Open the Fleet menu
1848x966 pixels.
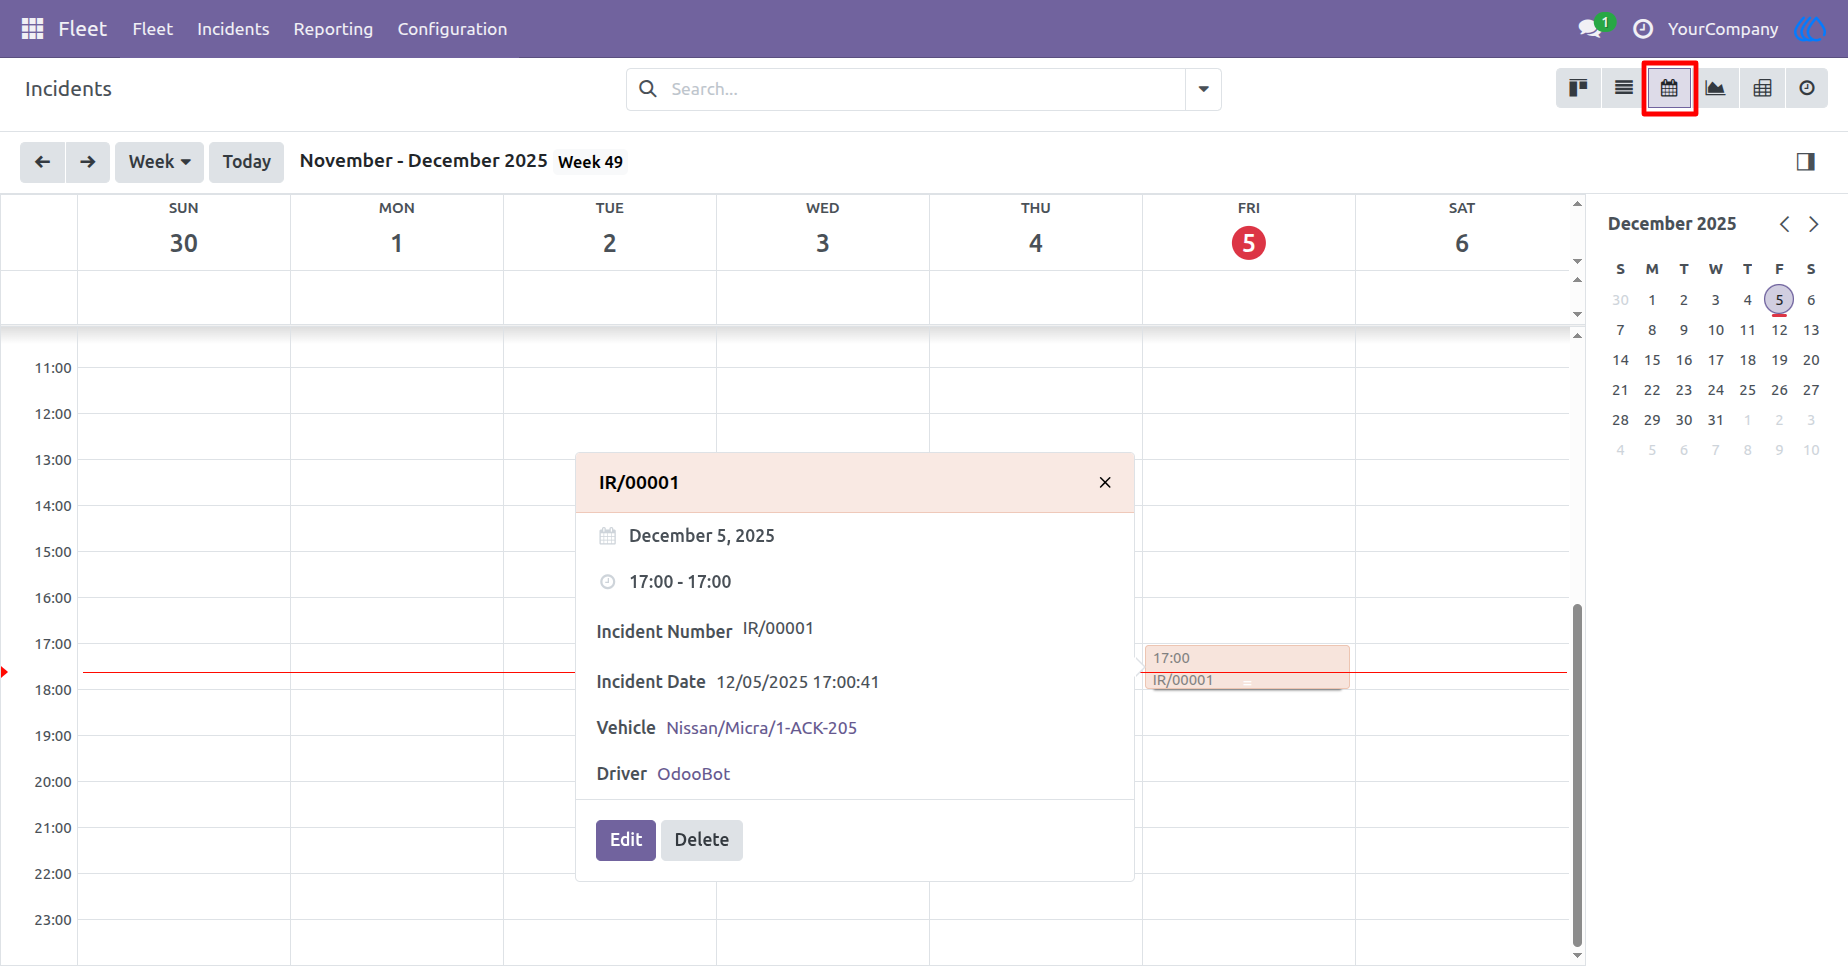153,29
